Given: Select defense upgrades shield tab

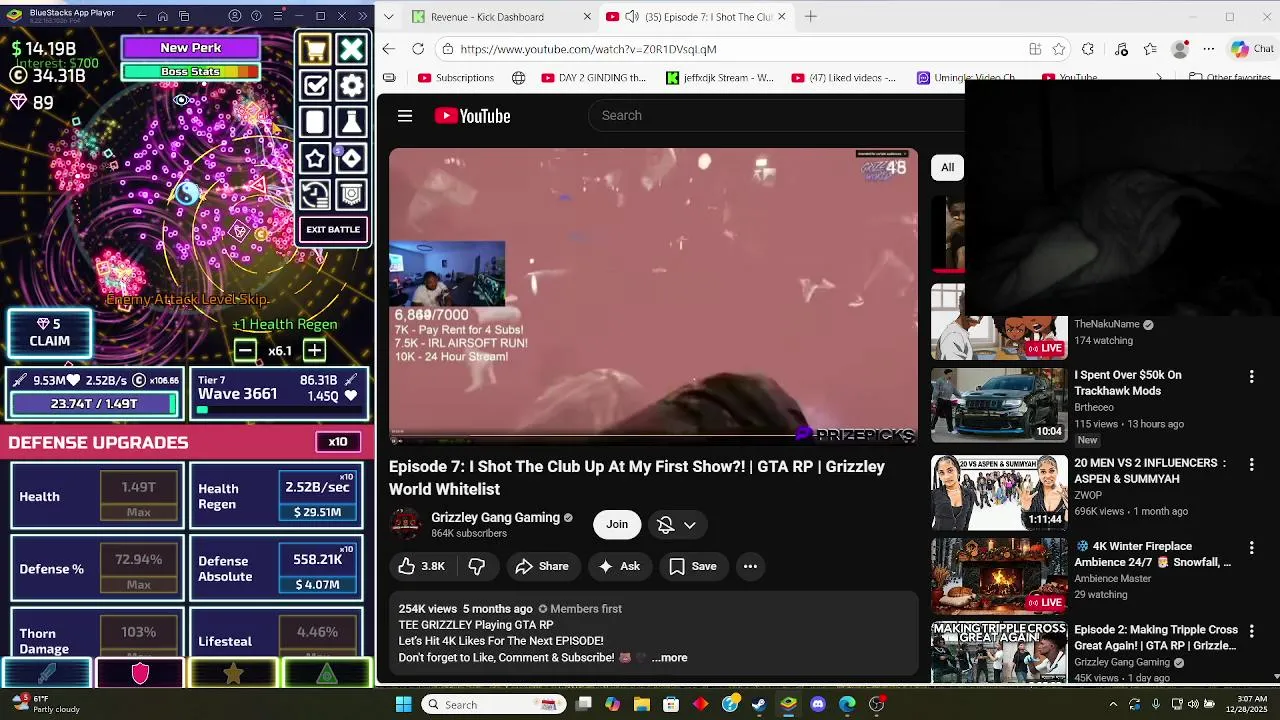Looking at the screenshot, I should pos(140,674).
